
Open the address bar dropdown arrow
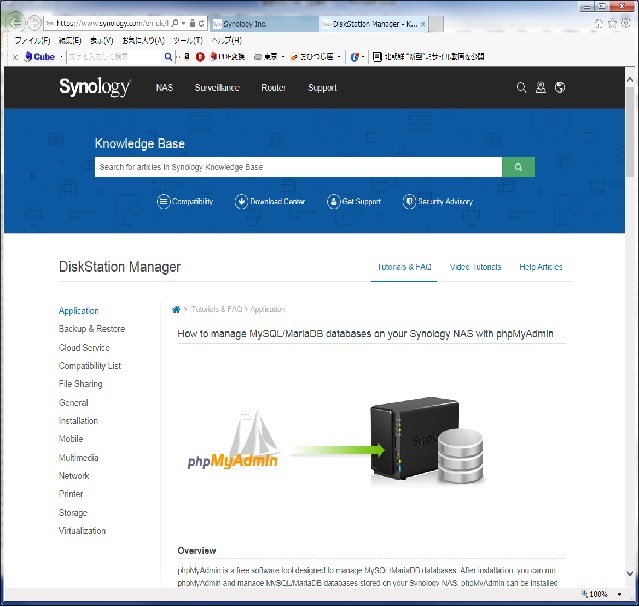(x=183, y=23)
